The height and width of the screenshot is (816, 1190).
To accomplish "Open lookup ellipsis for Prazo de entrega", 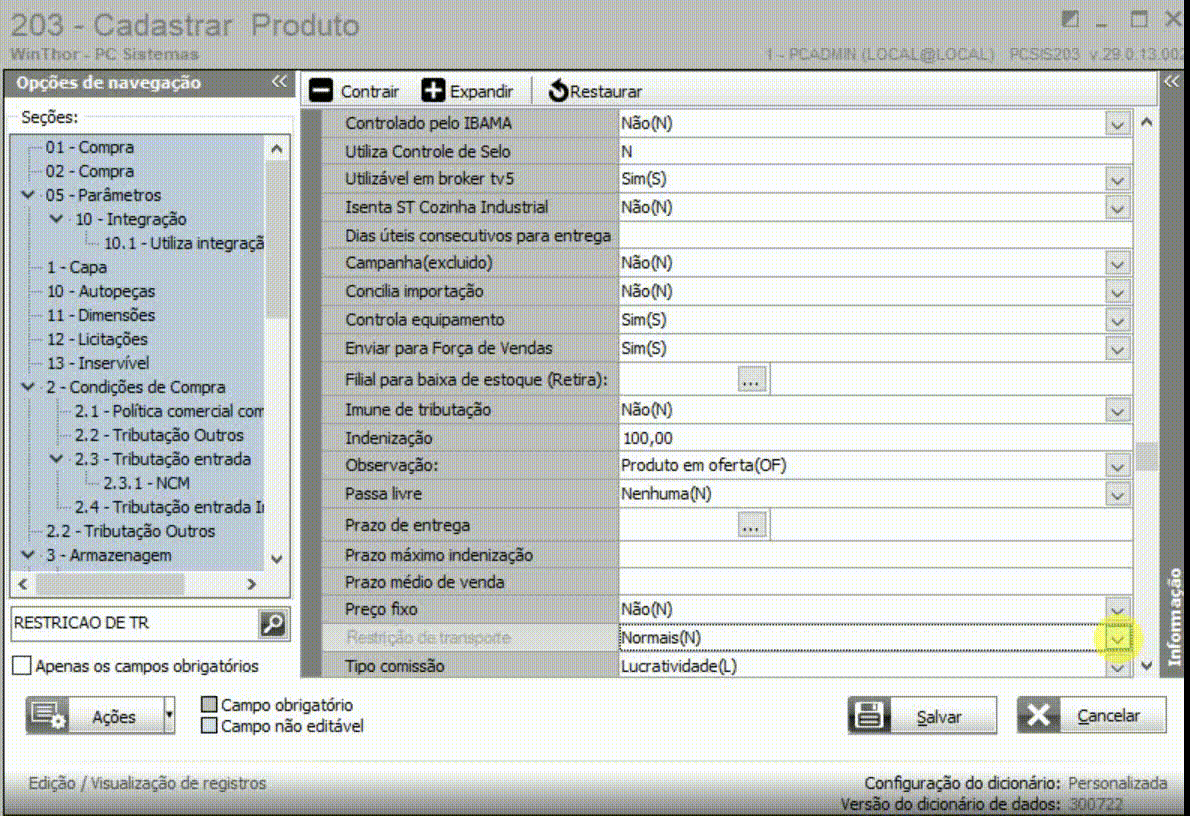I will 751,525.
